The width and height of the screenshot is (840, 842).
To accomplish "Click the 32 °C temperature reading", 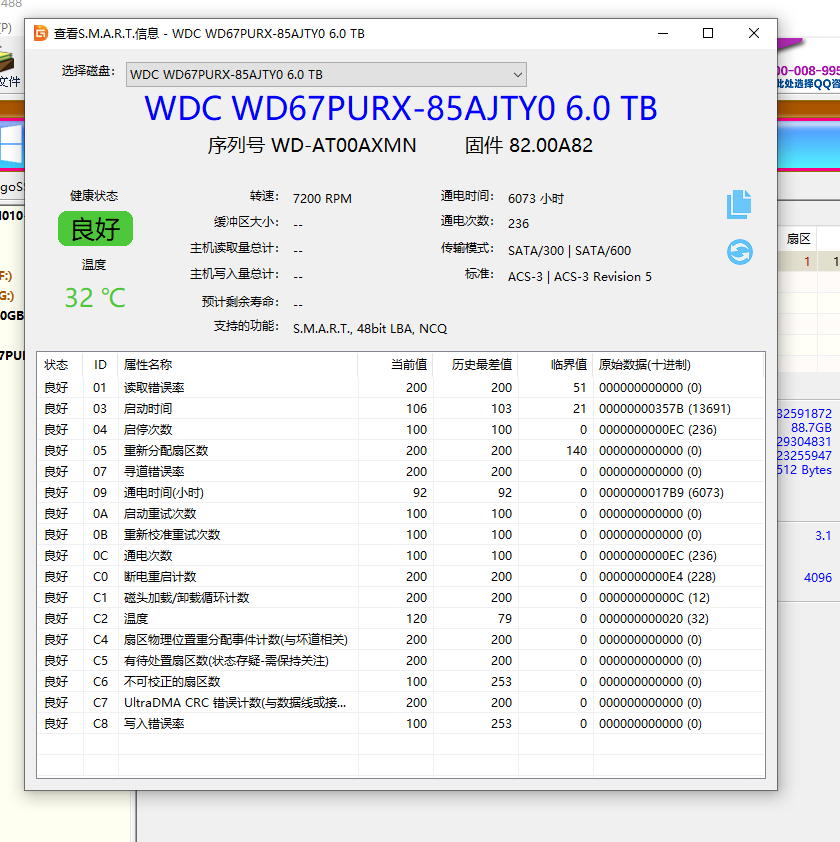I will click(95, 298).
